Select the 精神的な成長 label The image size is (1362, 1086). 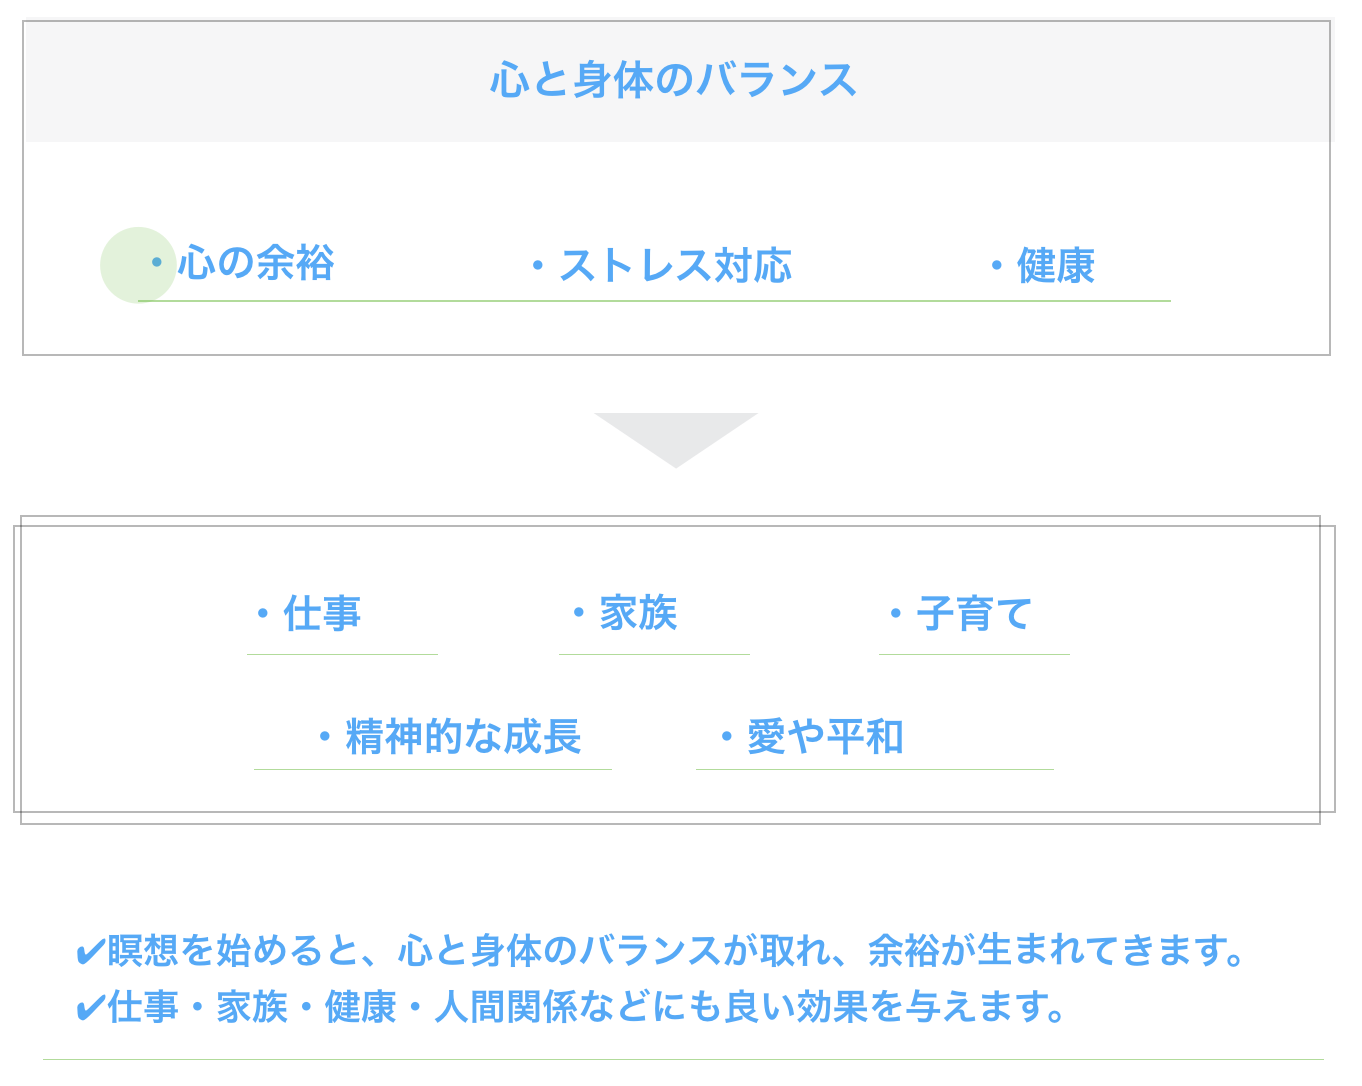click(x=463, y=737)
